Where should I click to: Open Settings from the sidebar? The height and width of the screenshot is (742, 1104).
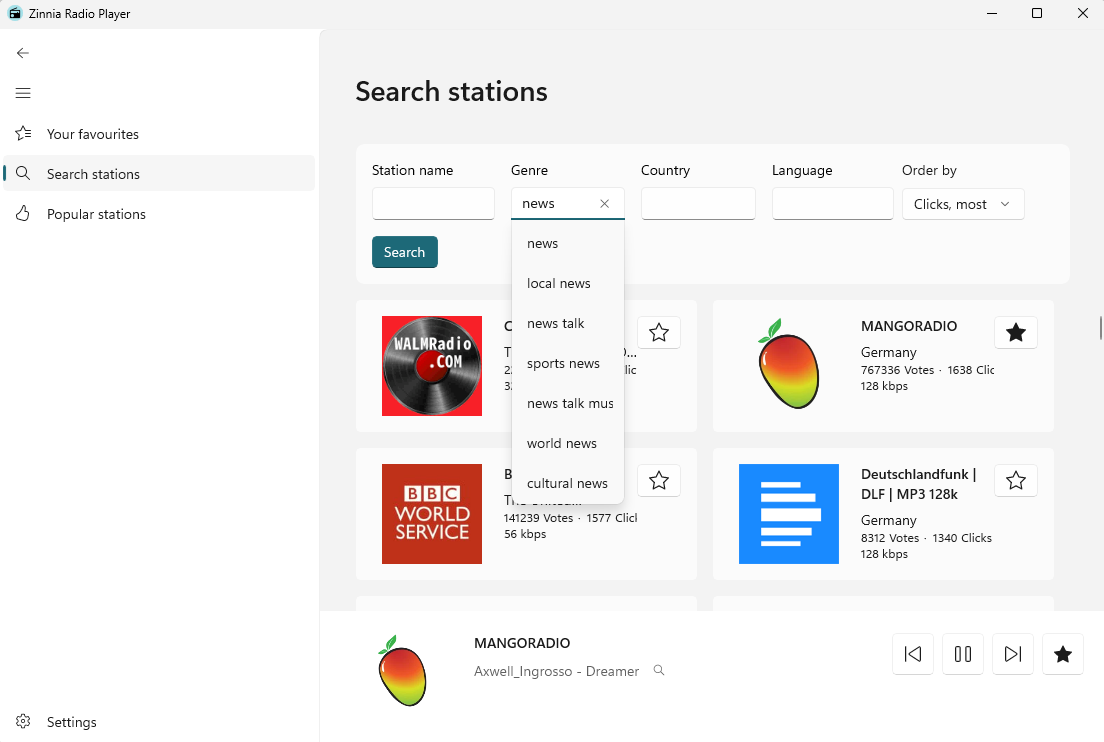click(x=71, y=722)
